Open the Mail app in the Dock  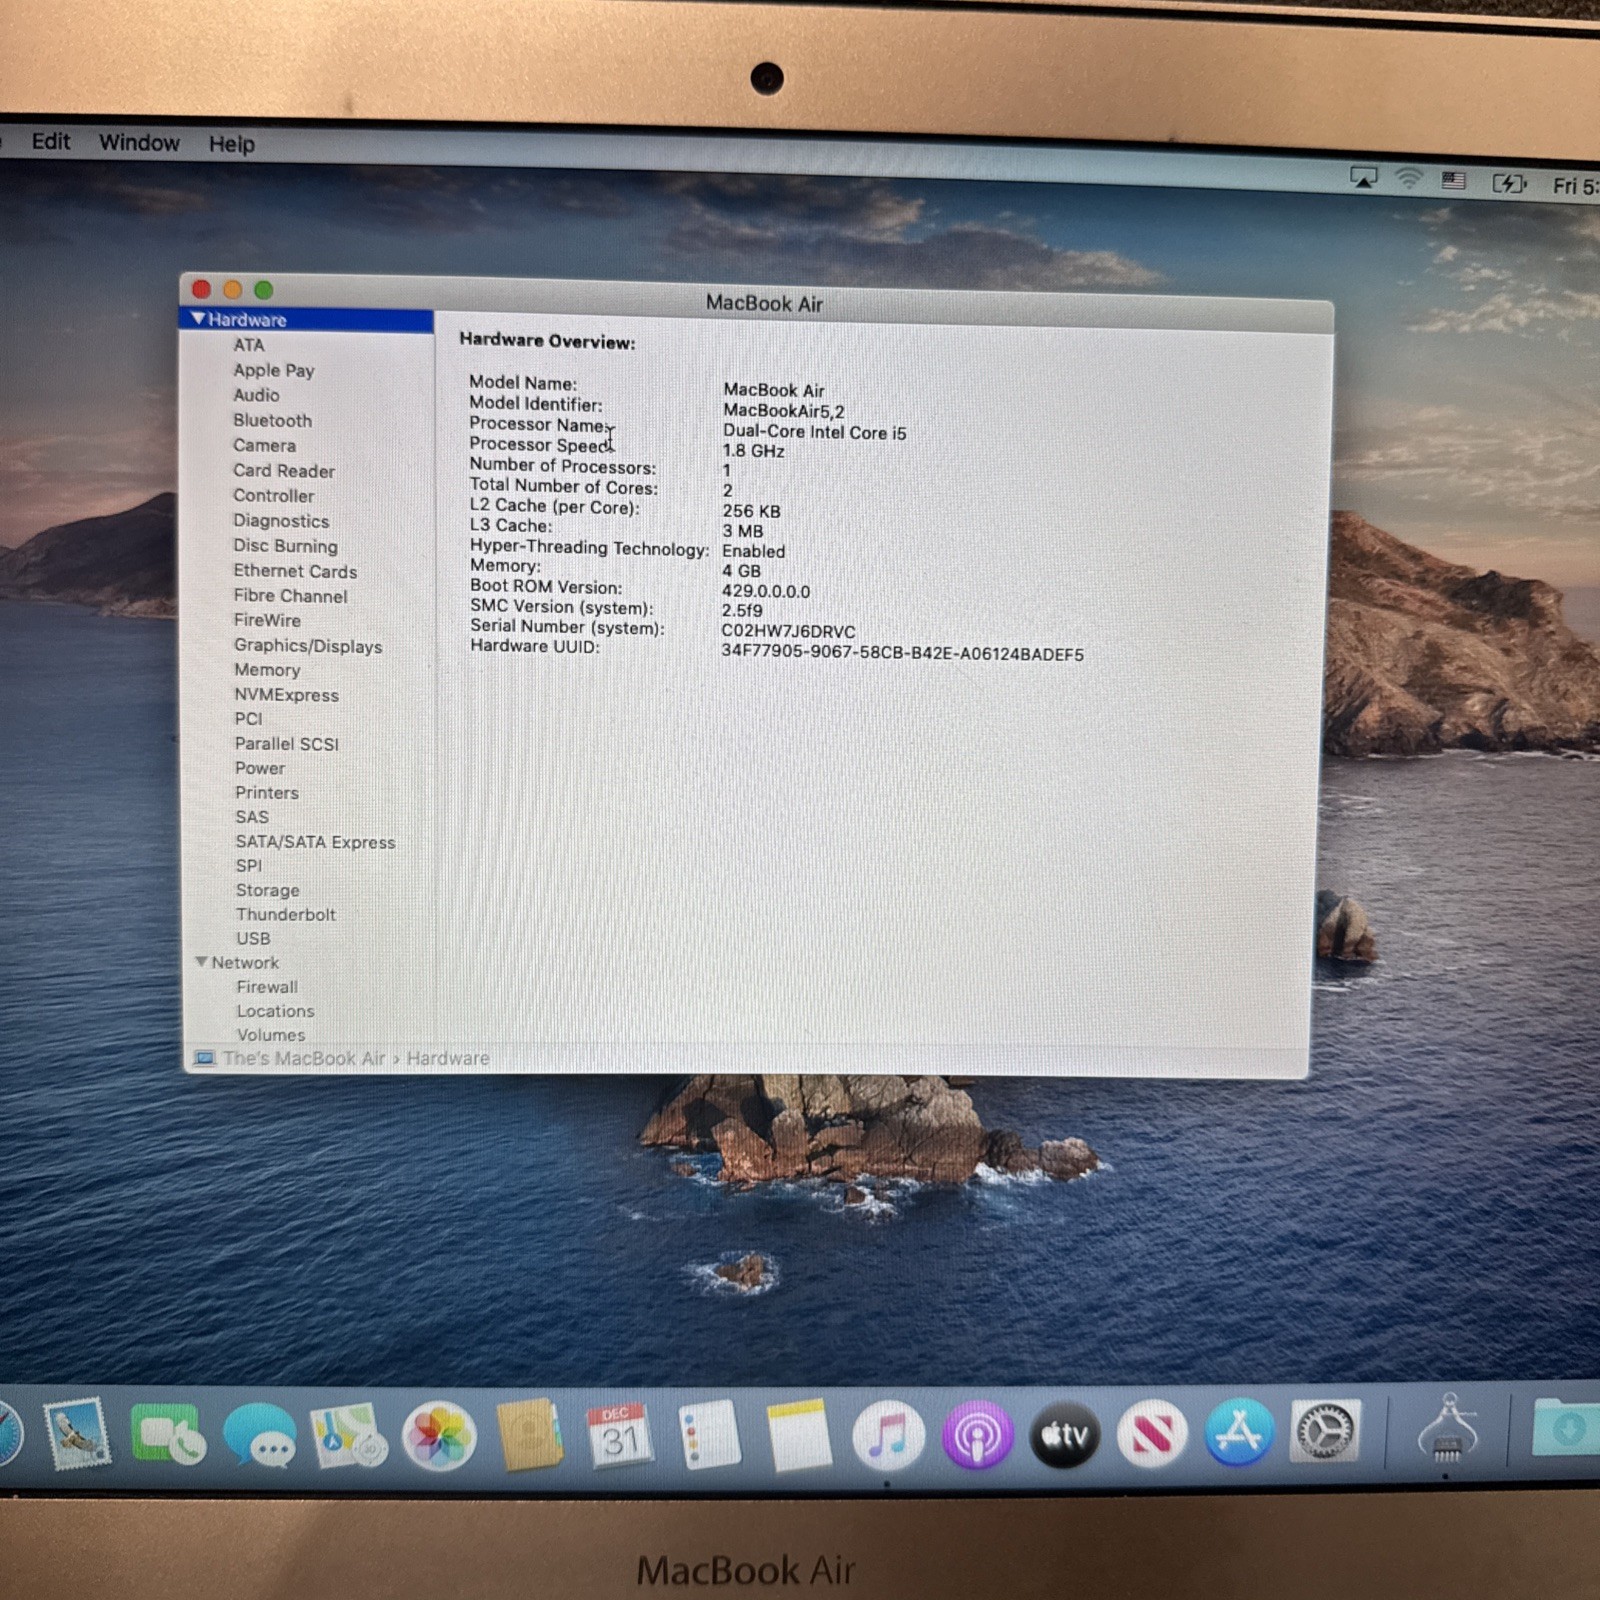tap(76, 1433)
